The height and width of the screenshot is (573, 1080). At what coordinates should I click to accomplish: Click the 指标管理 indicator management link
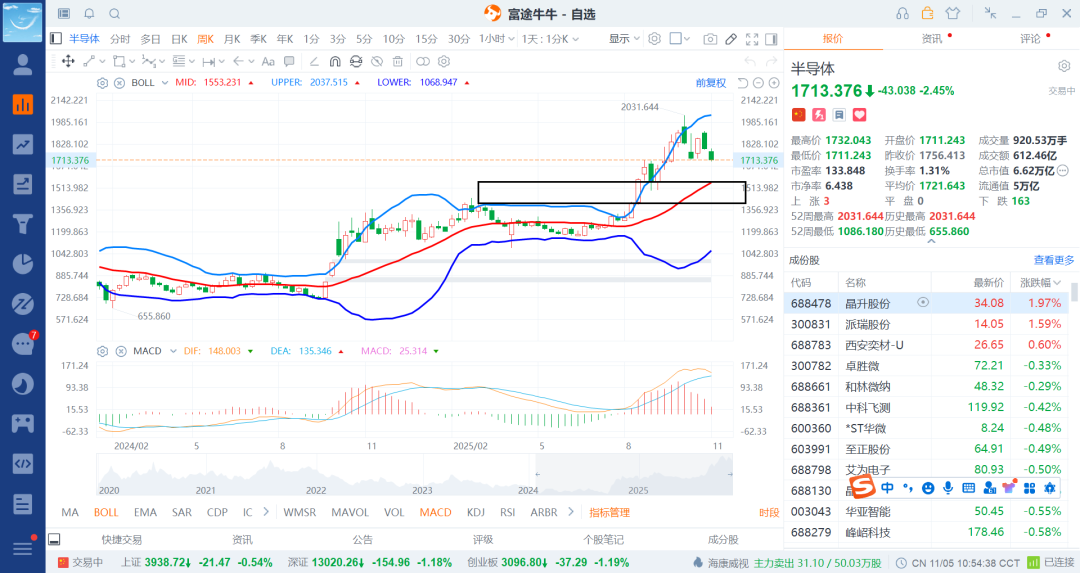point(609,512)
